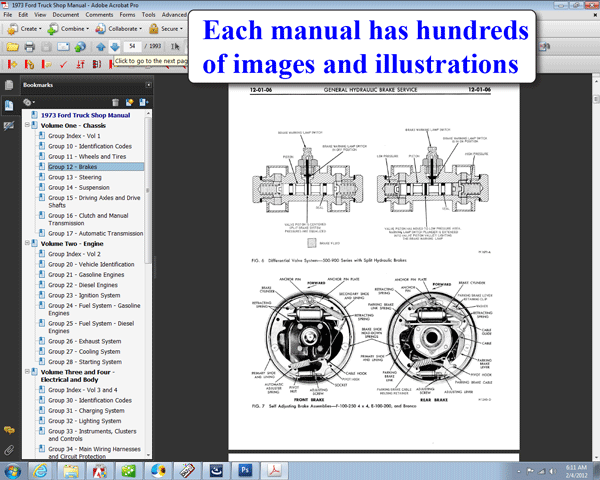Go to the previous page with the up arrow
Screen dimensions: 600x480
(101, 47)
